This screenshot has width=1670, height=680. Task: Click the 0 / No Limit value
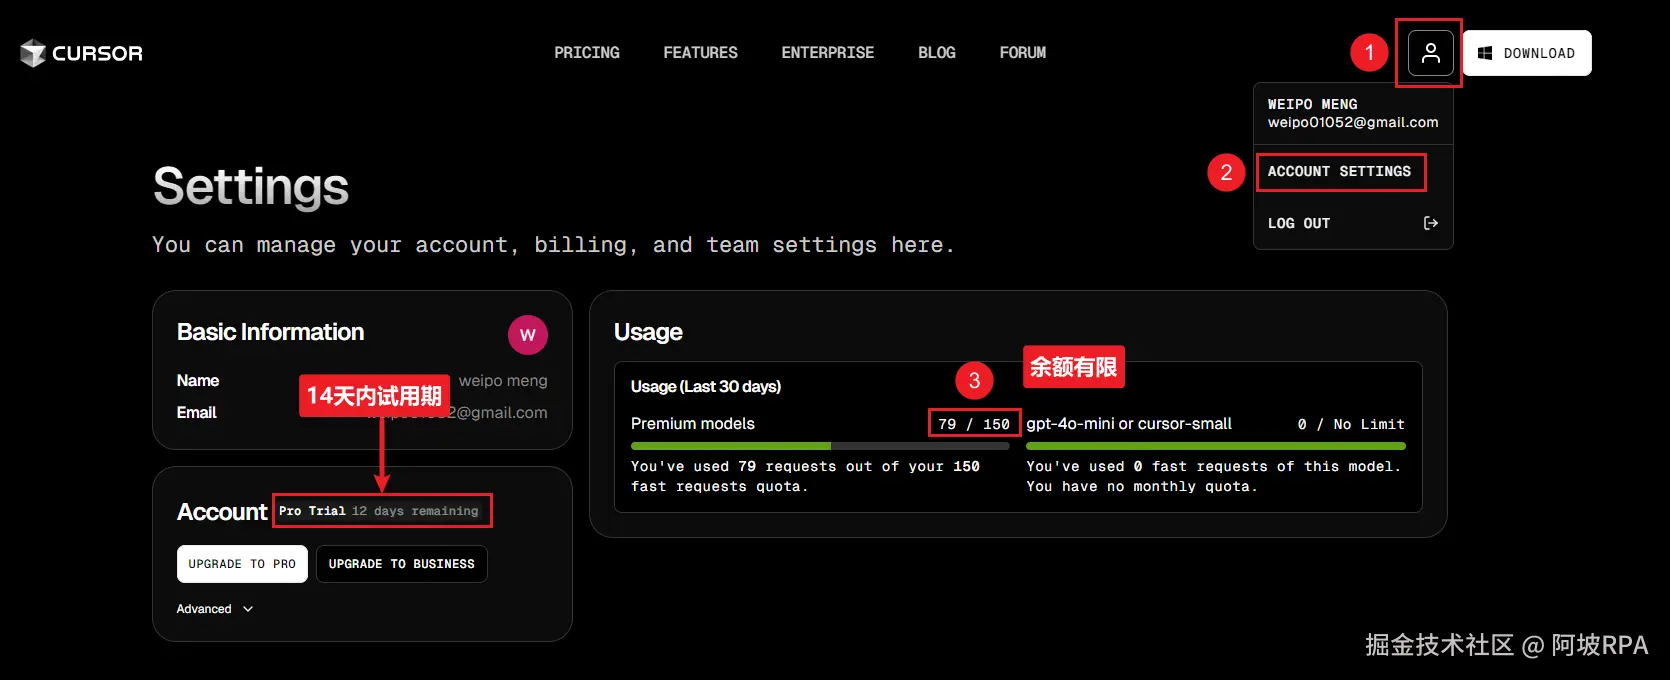click(x=1351, y=424)
